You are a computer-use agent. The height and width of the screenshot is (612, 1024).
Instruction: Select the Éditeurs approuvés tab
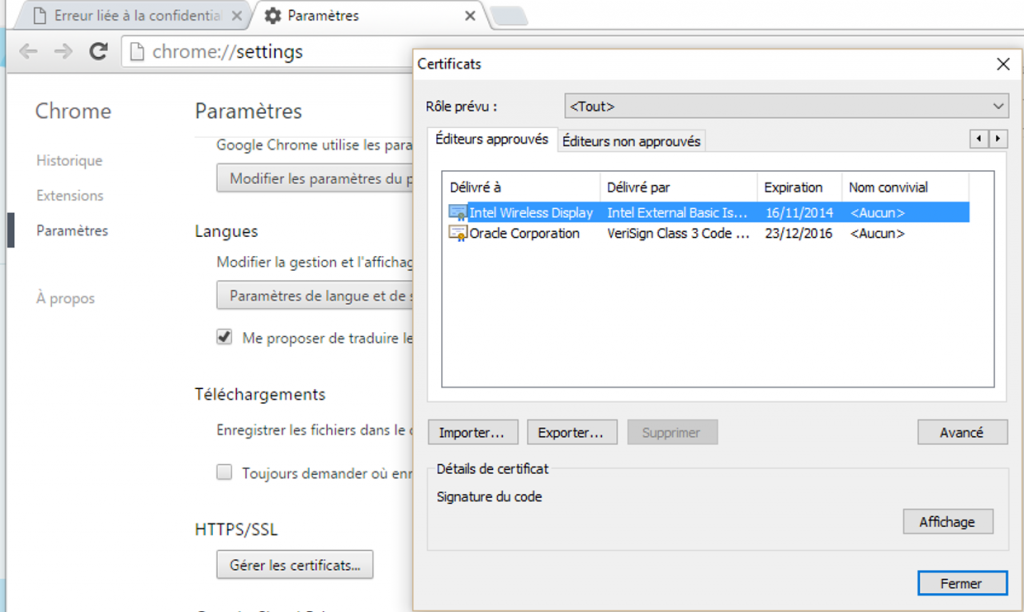tap(492, 141)
